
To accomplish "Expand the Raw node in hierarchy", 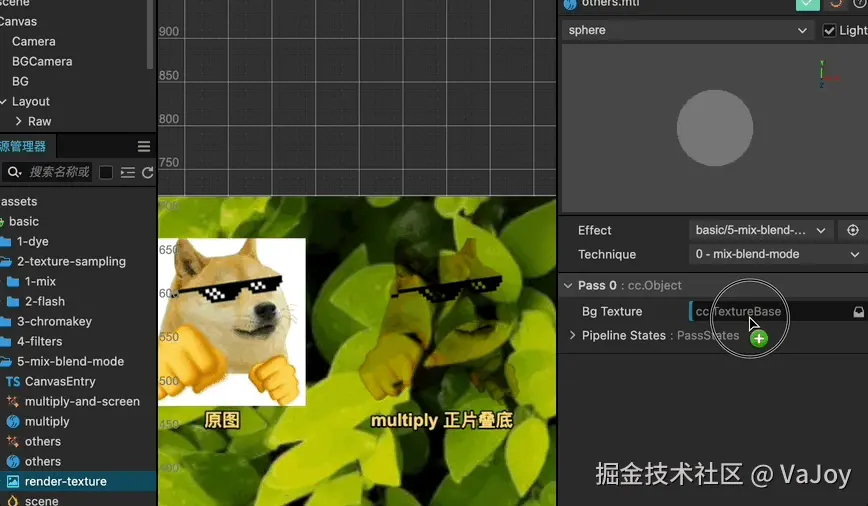I will coord(19,121).
